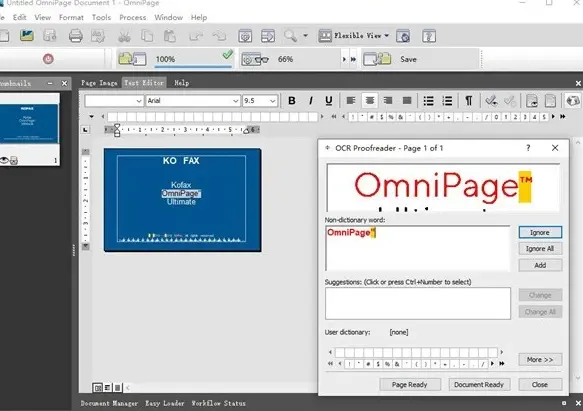Click the Print icon in main toolbar
Image resolution: width=583 pixels, height=411 pixels.
(75, 36)
